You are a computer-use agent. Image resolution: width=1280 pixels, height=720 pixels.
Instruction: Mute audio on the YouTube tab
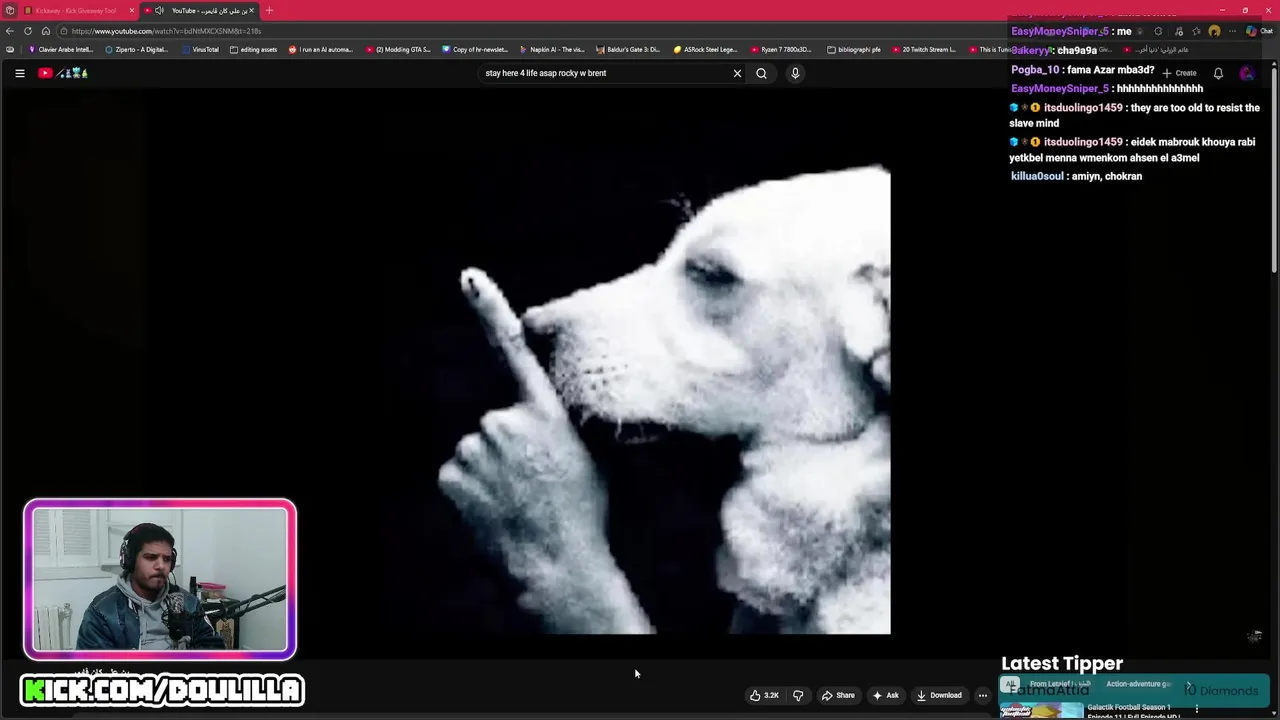[x=159, y=10]
